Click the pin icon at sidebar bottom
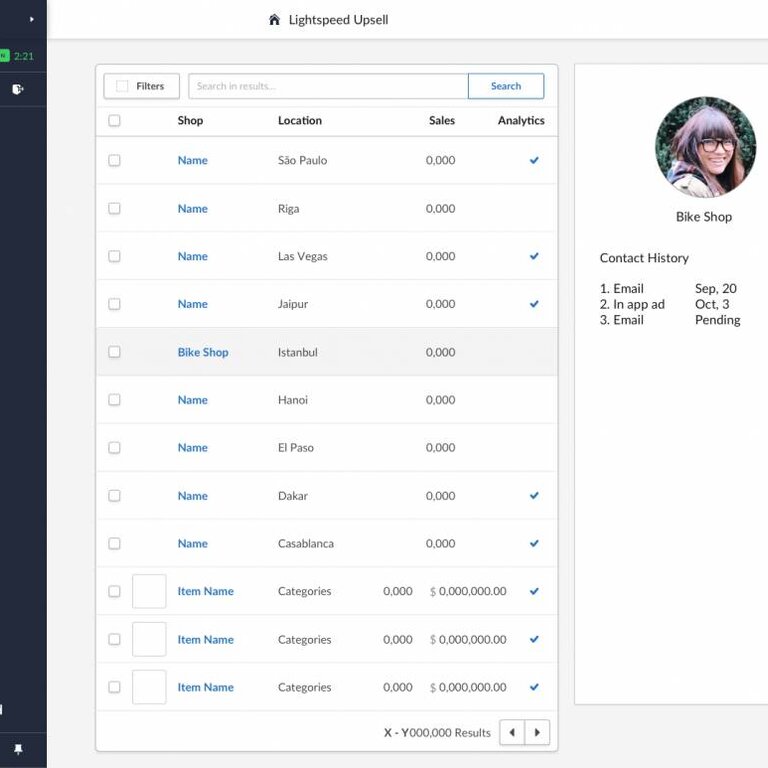This screenshot has height=768, width=768. pyautogui.click(x=17, y=749)
